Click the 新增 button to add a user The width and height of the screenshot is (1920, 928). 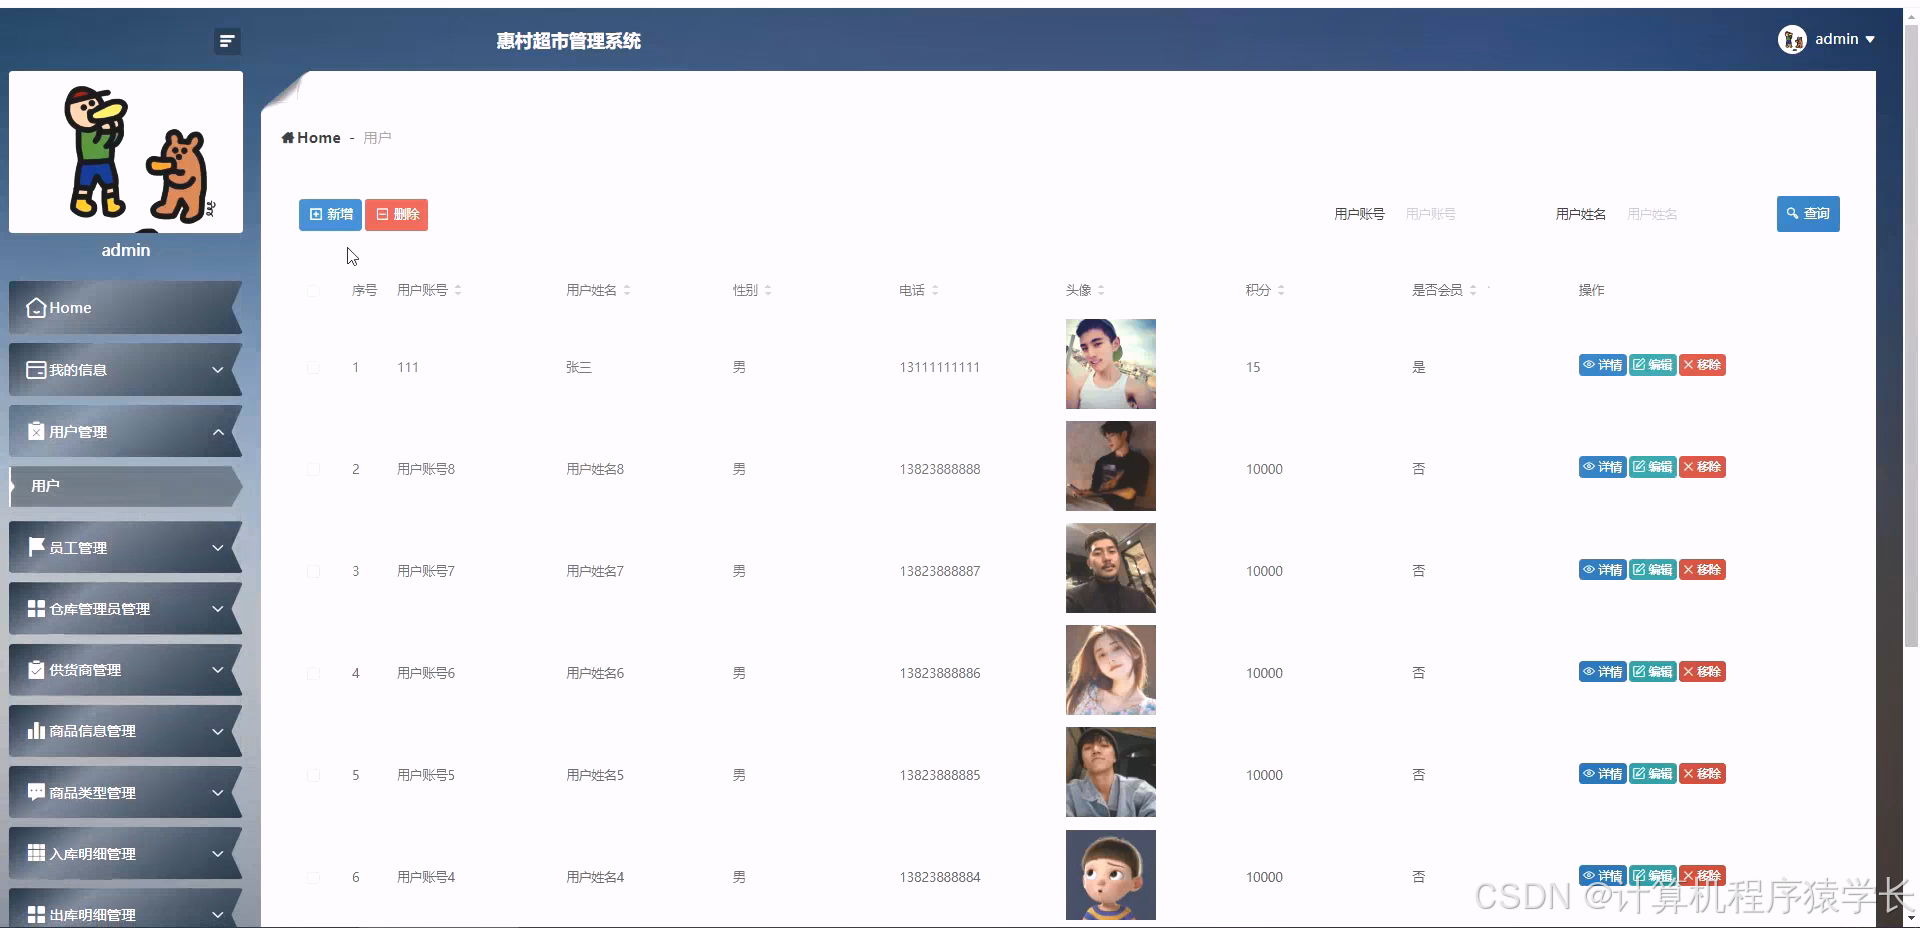pos(329,214)
